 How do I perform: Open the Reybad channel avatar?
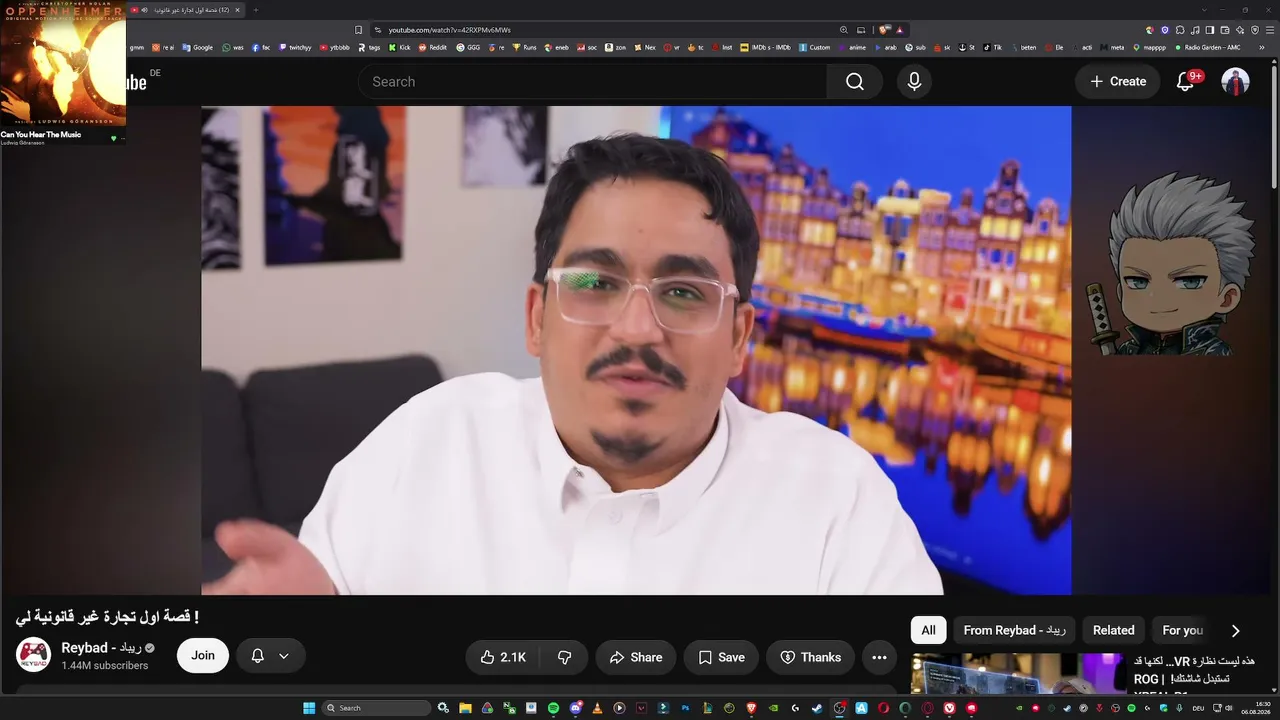33,655
